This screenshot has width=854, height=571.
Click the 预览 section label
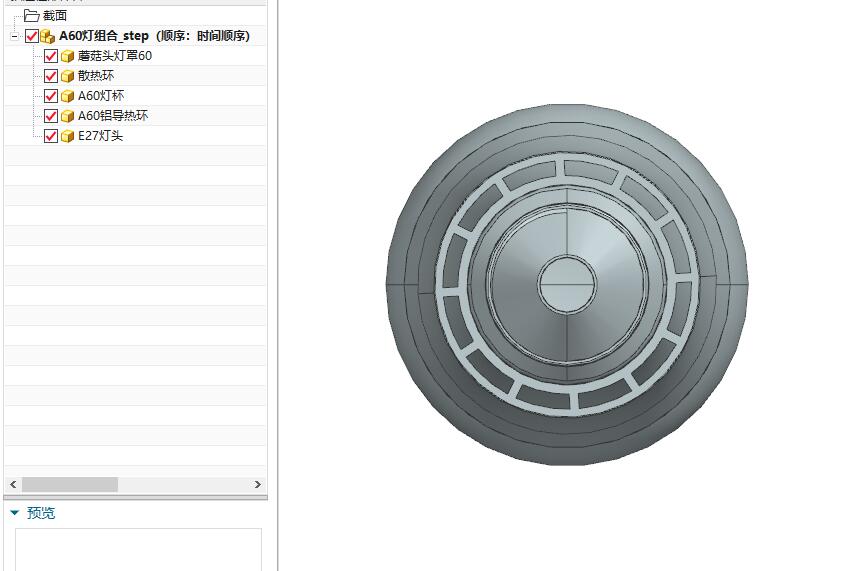pos(41,513)
